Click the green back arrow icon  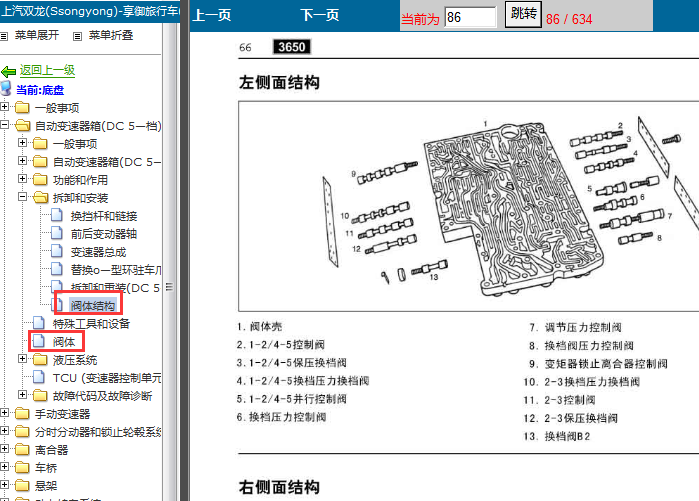8,71
